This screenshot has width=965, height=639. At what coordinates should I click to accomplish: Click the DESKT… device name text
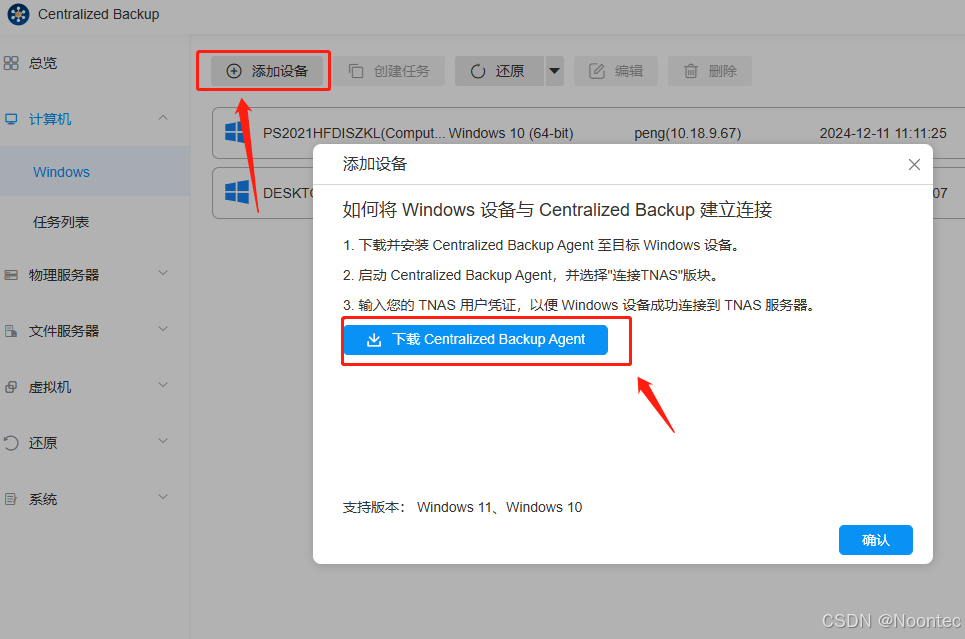(288, 193)
